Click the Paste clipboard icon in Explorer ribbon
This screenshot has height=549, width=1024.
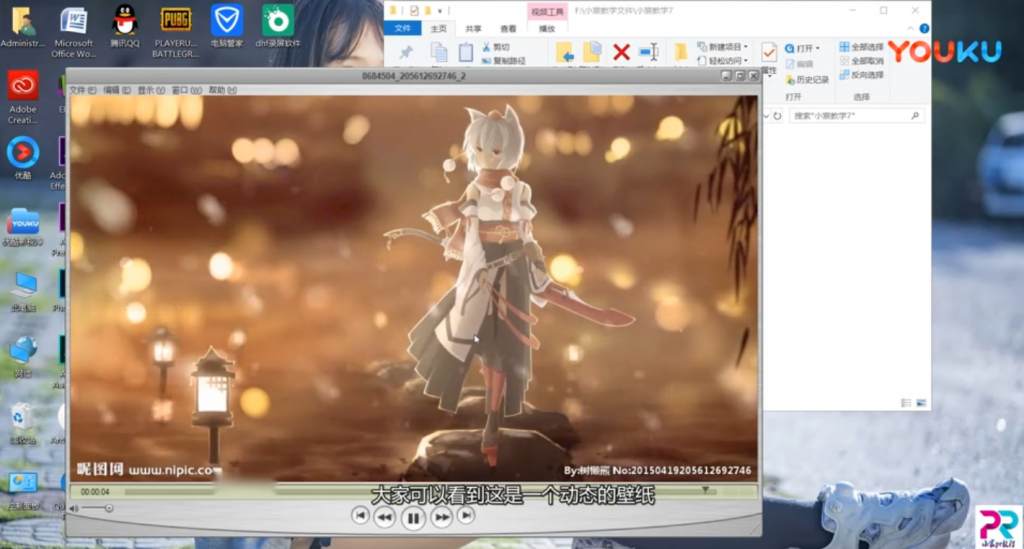pyautogui.click(x=465, y=53)
